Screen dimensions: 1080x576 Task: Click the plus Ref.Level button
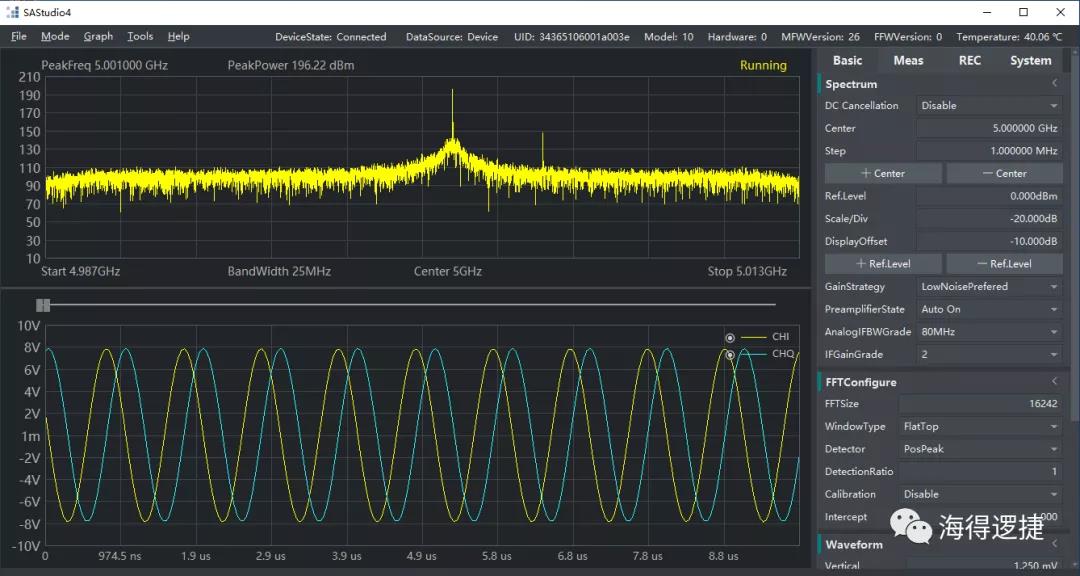(x=883, y=264)
